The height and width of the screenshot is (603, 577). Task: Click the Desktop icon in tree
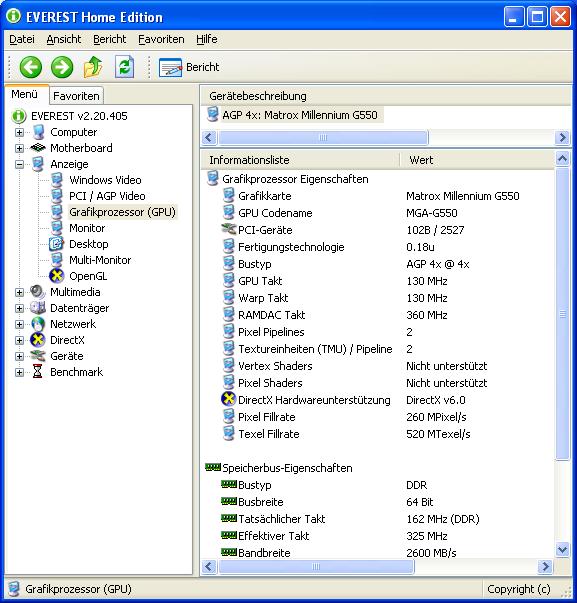pyautogui.click(x=56, y=244)
